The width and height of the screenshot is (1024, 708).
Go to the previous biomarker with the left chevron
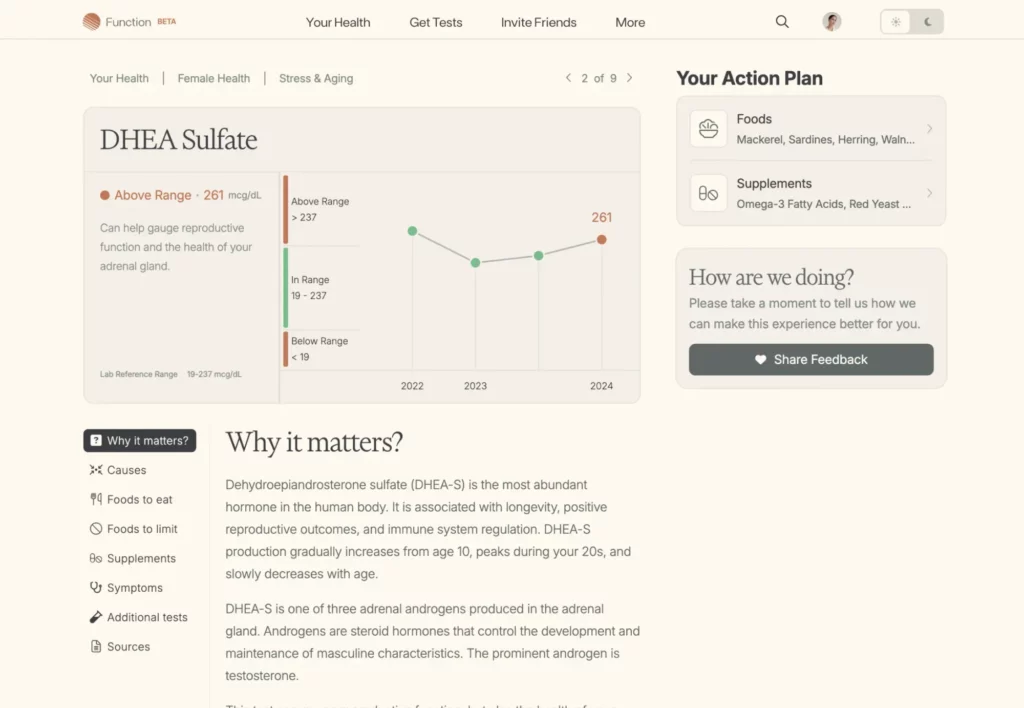pos(568,78)
